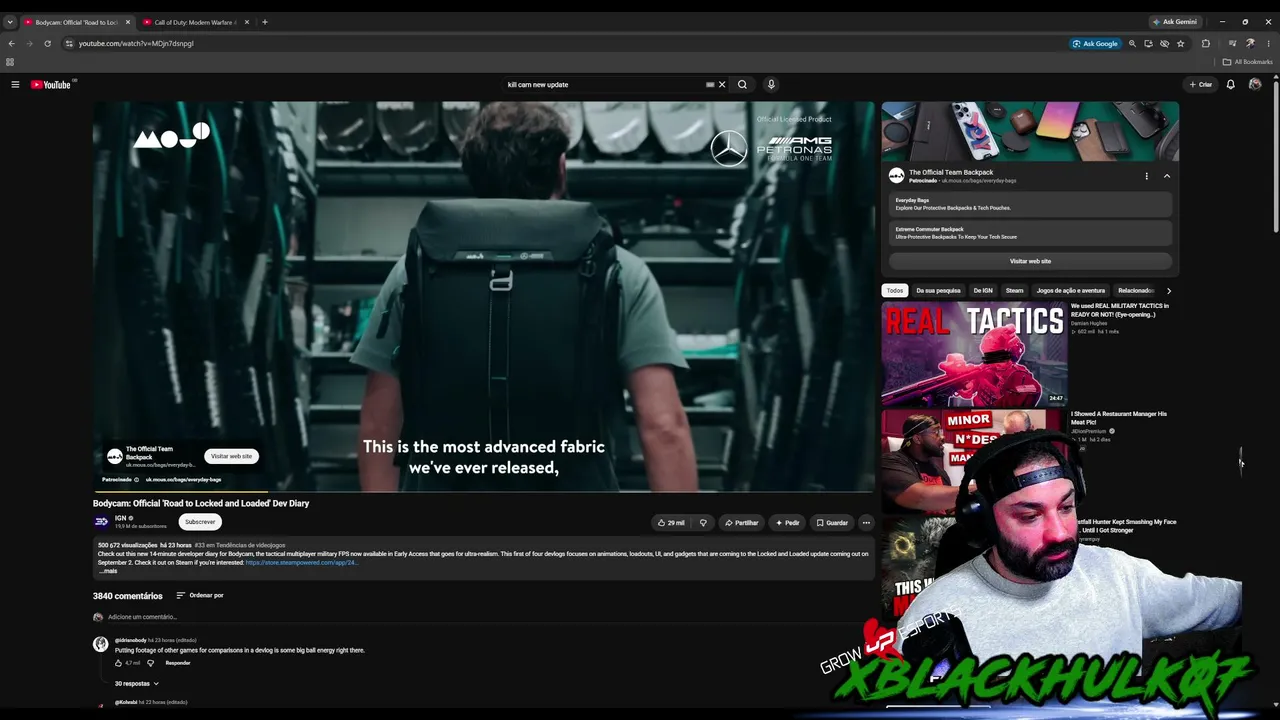Reload the page with the refresh icon
The image size is (1280, 720).
(47, 43)
